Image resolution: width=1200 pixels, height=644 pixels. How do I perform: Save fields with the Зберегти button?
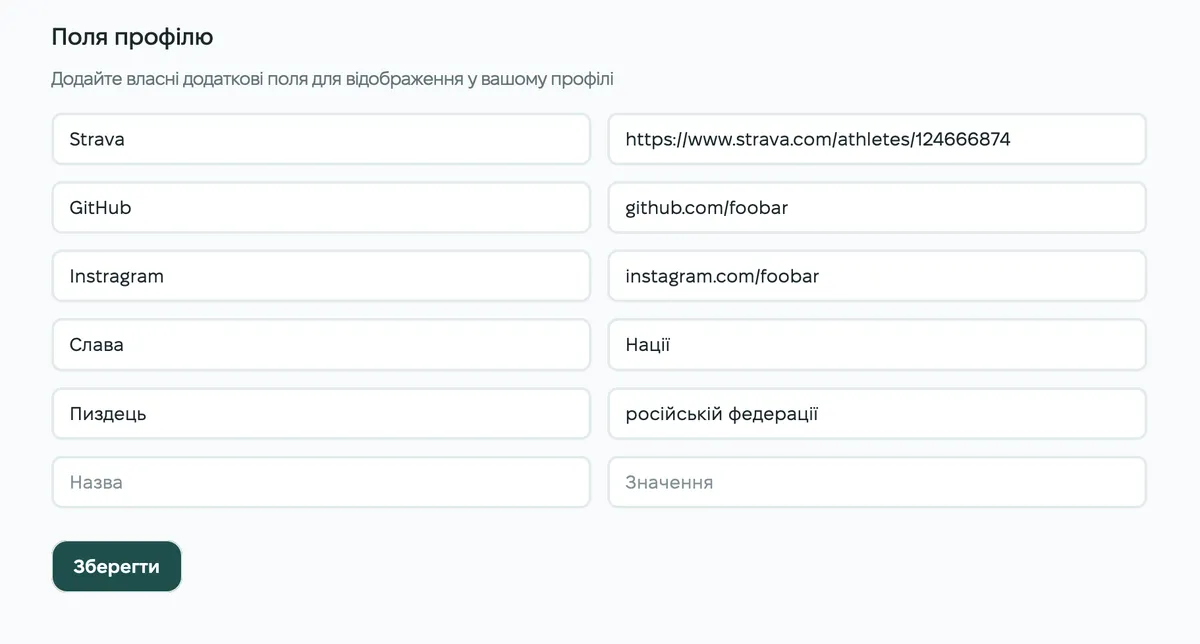pos(117,567)
